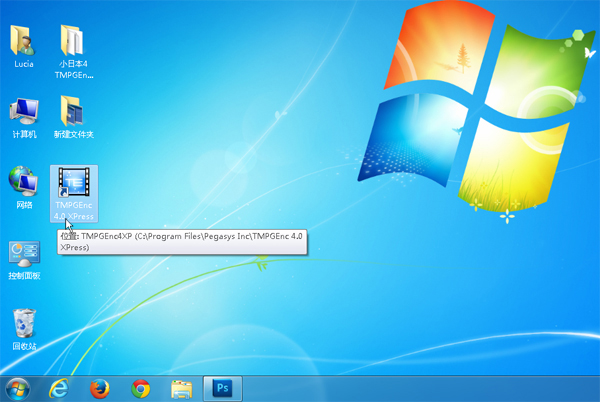This screenshot has height=402, width=600.
Task: Select the 小日本4 TMPGEn... folder icon
Action: coord(72,41)
